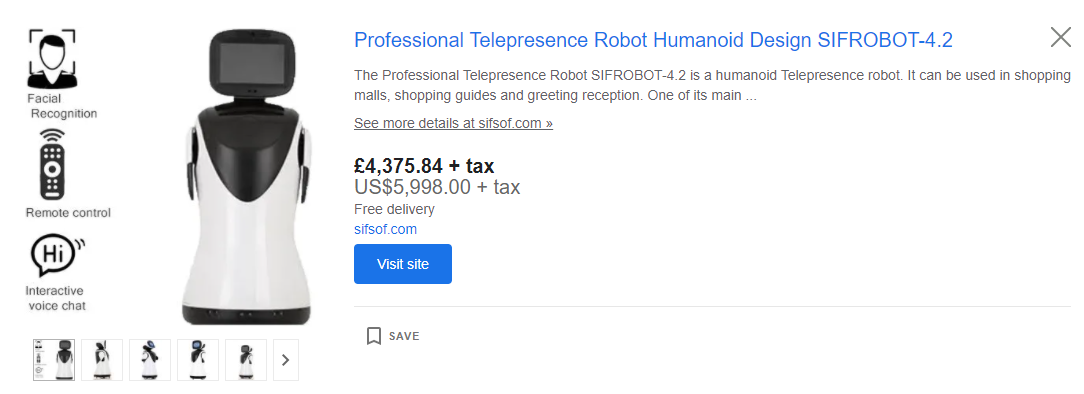Select the fourth thumbnail with the blue screen
The image size is (1084, 394).
(198, 359)
